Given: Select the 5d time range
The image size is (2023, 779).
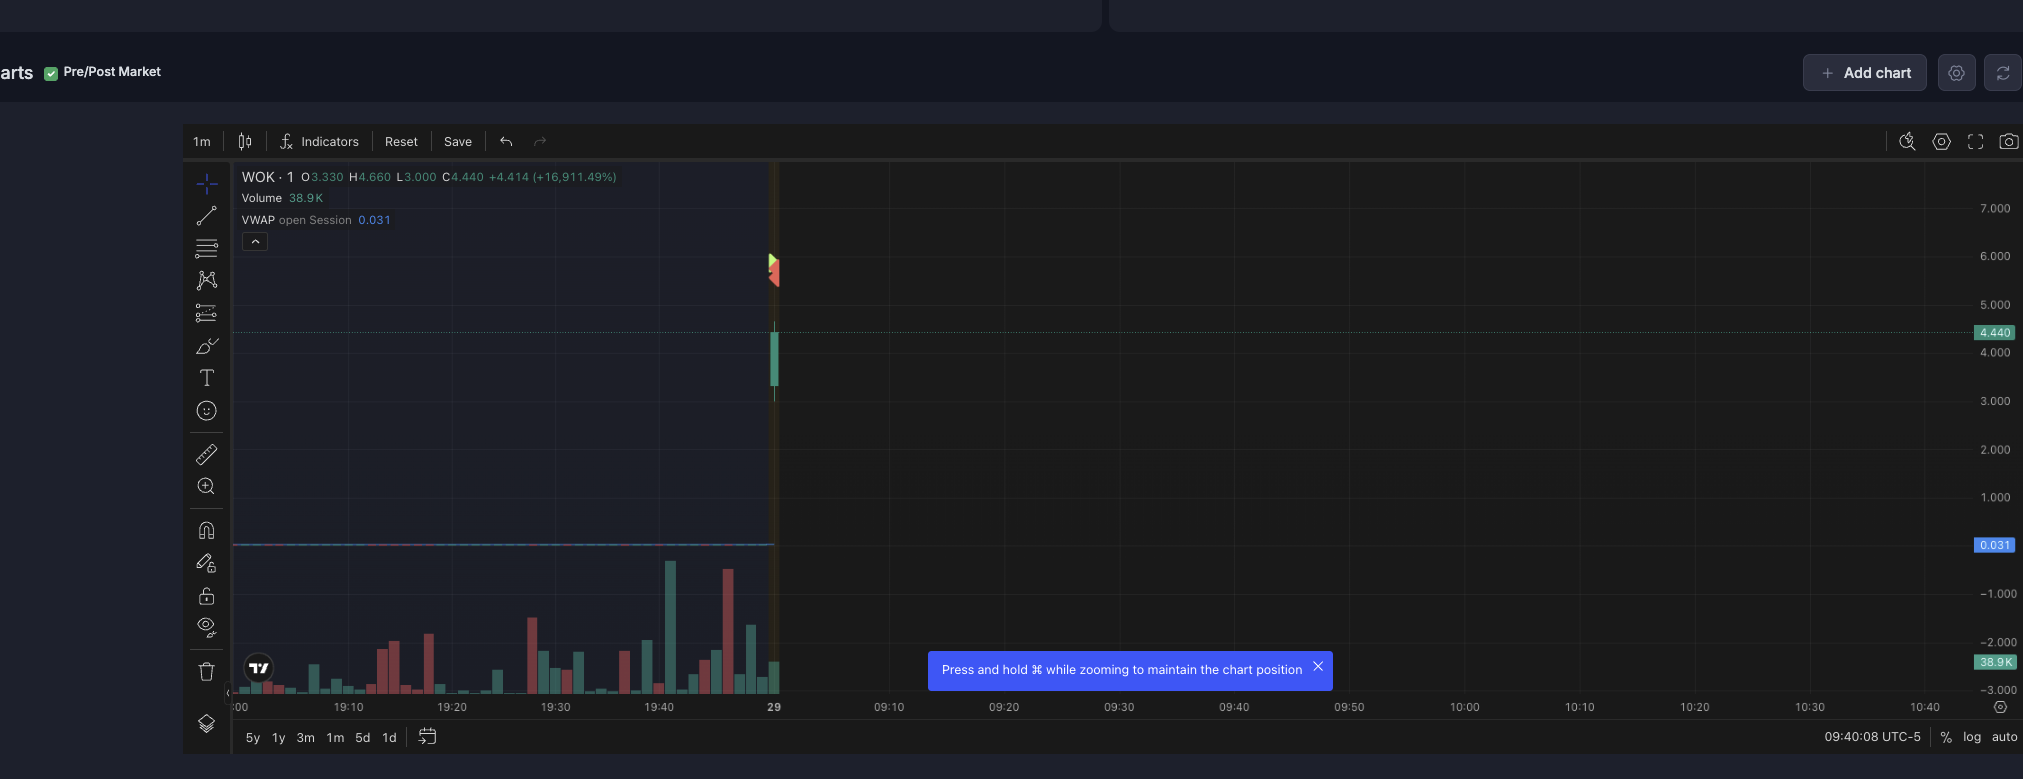Looking at the screenshot, I should [x=362, y=738].
